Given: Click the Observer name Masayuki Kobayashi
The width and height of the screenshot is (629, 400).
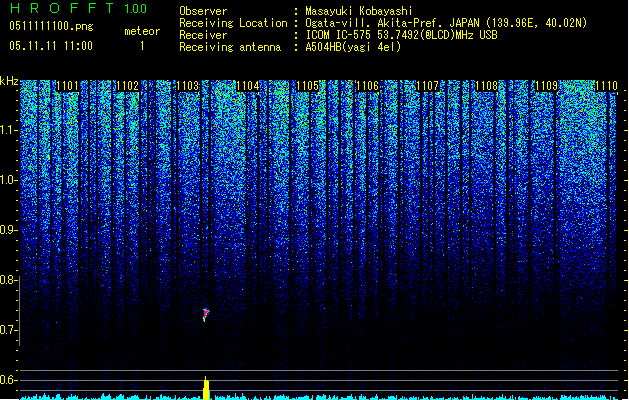Looking at the screenshot, I should click(359, 11).
